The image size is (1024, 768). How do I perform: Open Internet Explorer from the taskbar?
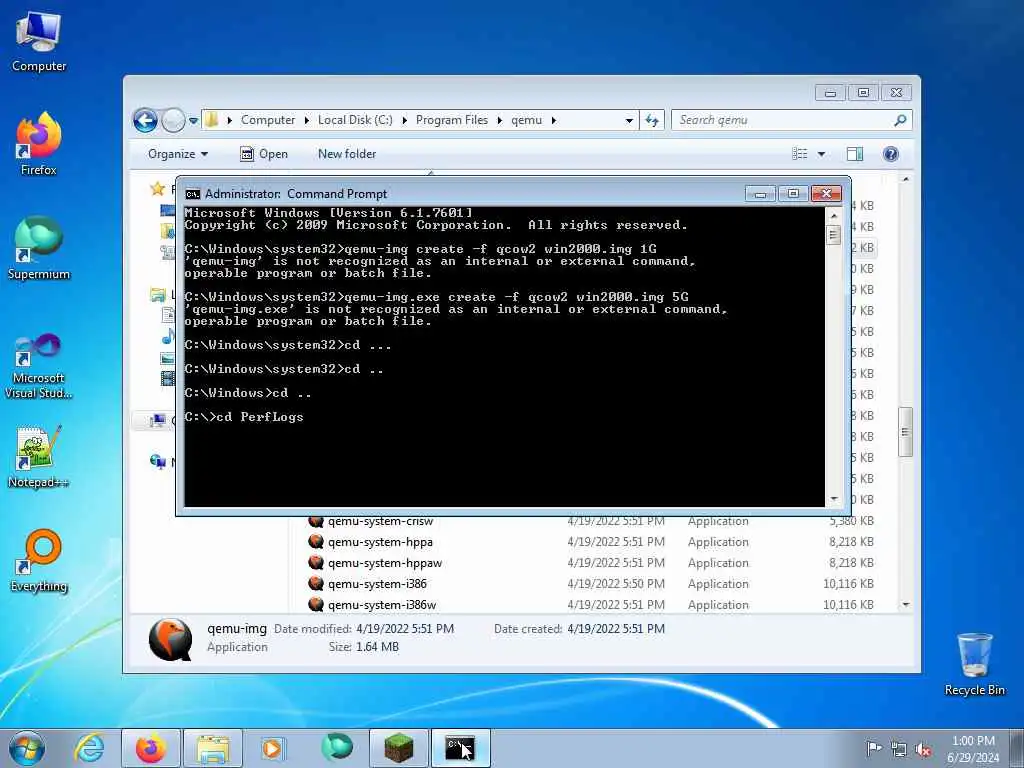(x=89, y=748)
